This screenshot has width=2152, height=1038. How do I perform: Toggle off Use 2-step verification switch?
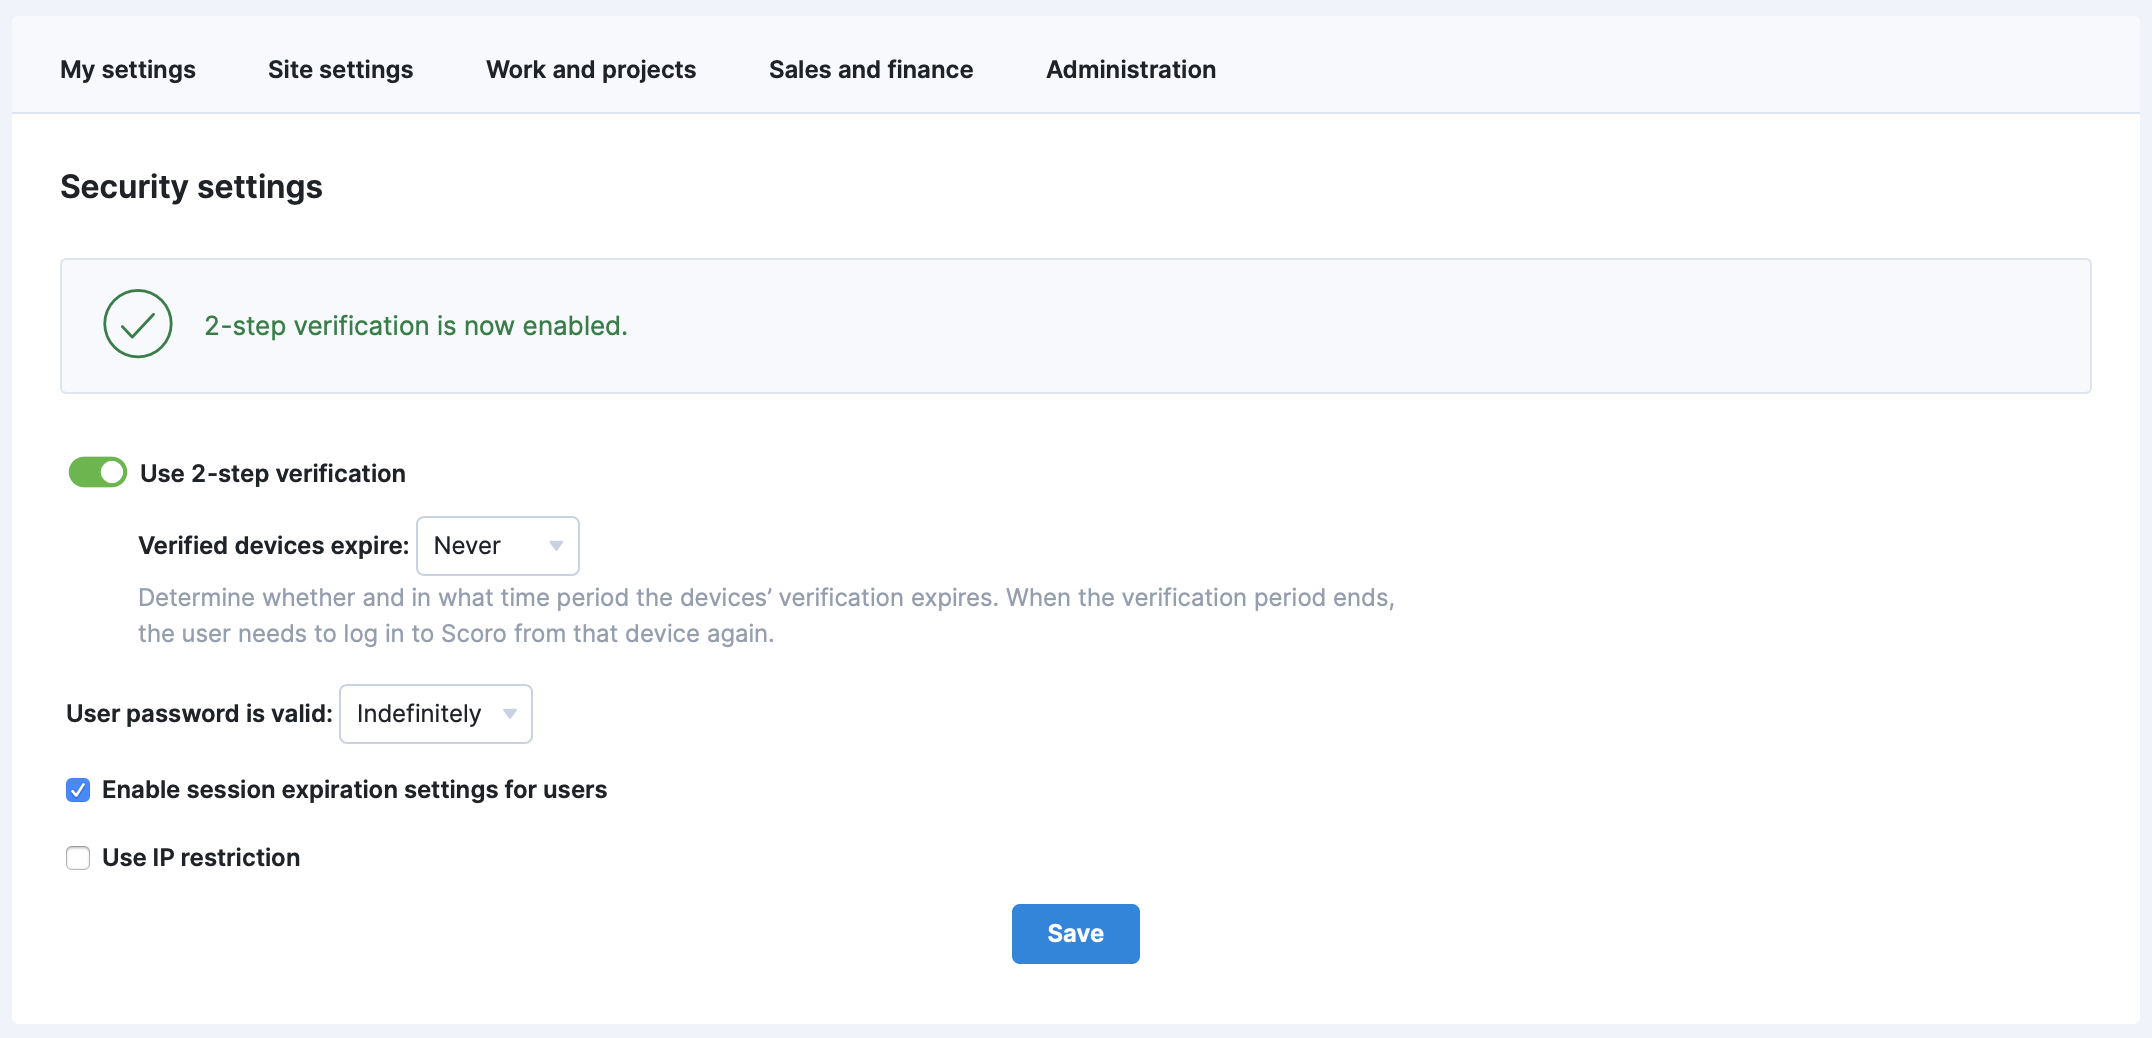point(97,472)
